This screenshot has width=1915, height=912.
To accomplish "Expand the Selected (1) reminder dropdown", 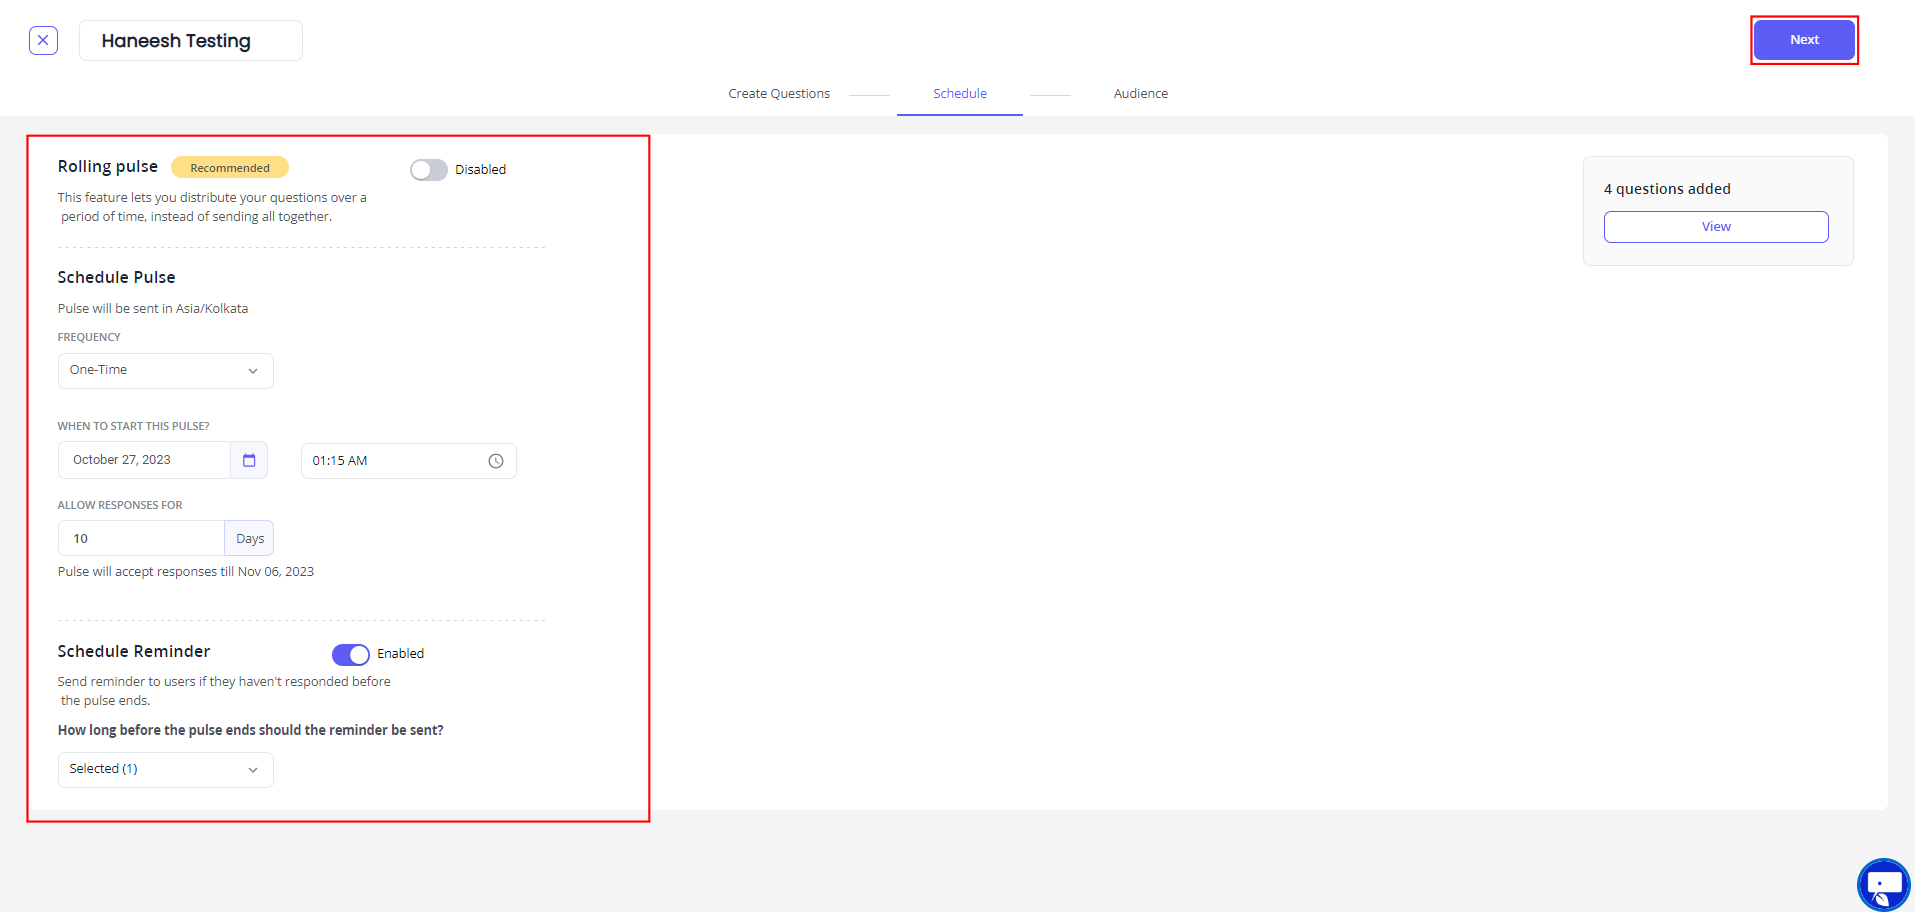I will click(166, 770).
